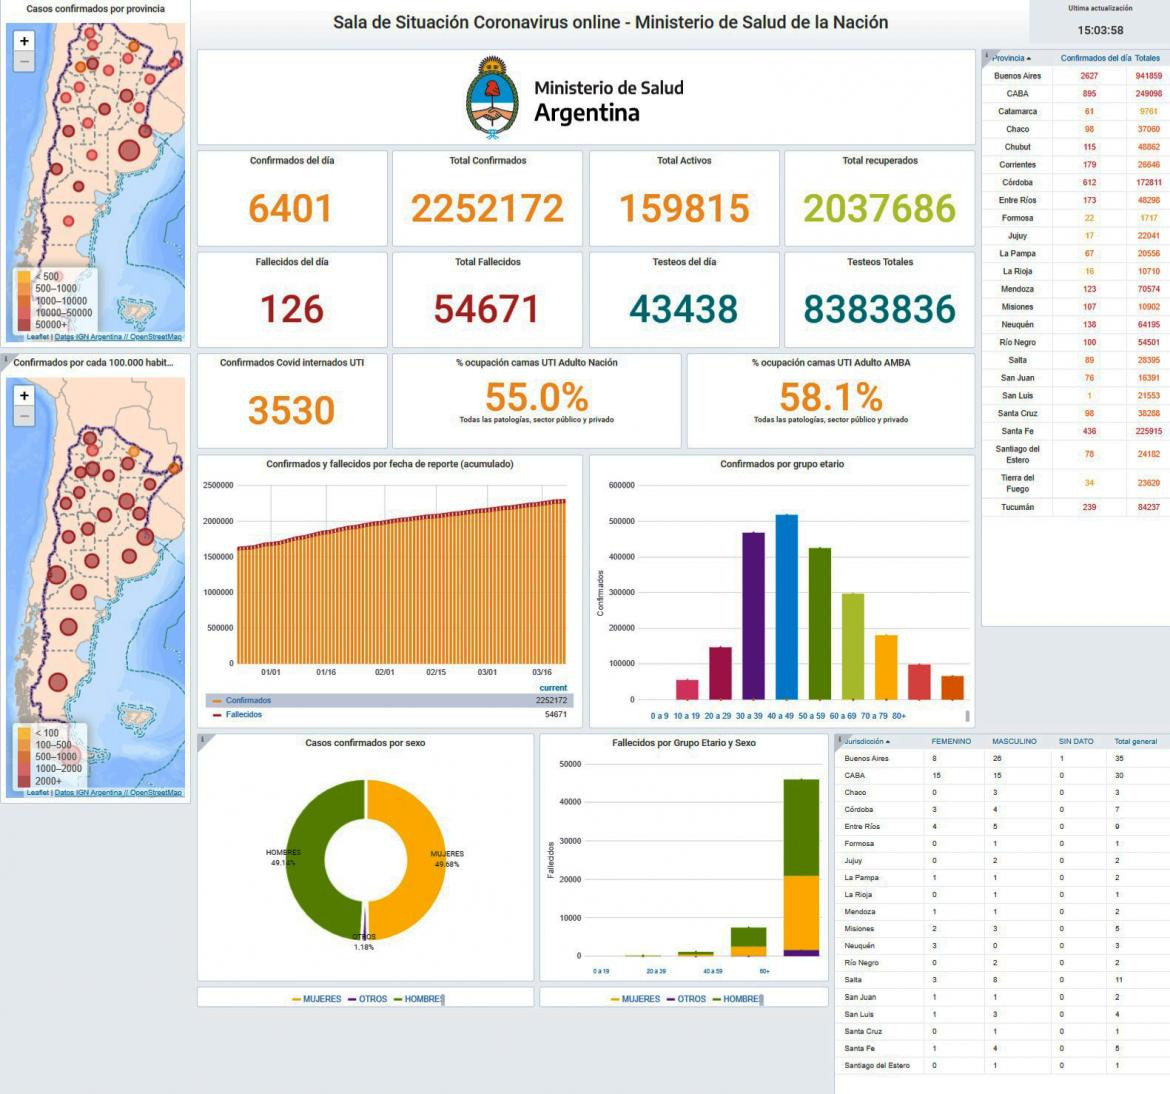1170x1094 pixels.
Task: Click the Tucumán row in the Provincia table
Action: click(x=1074, y=507)
